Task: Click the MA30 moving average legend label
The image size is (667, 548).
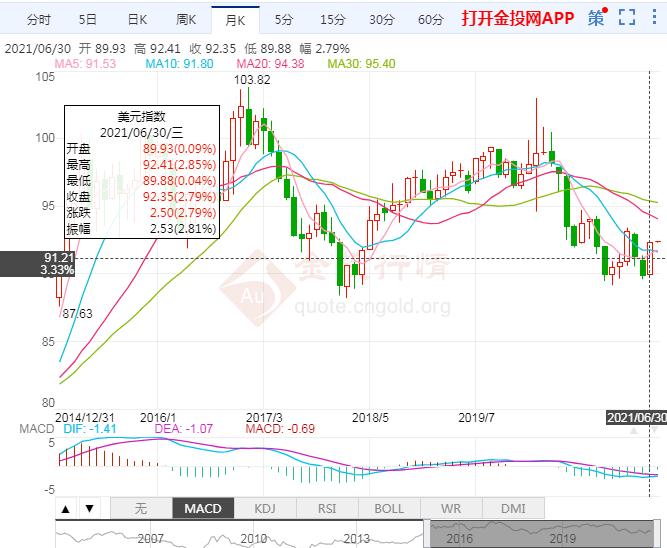Action: [x=364, y=64]
